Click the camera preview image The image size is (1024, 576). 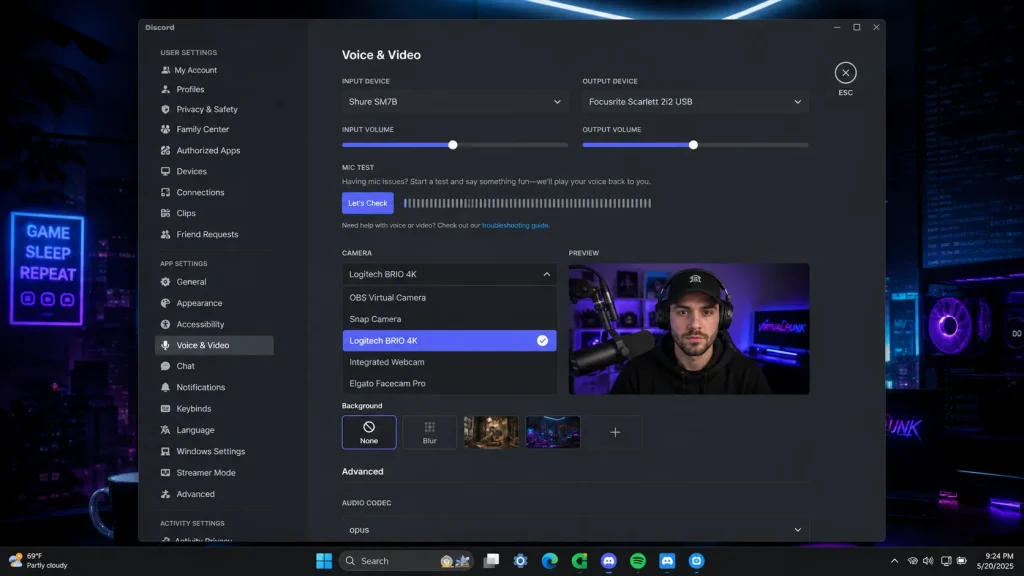689,328
